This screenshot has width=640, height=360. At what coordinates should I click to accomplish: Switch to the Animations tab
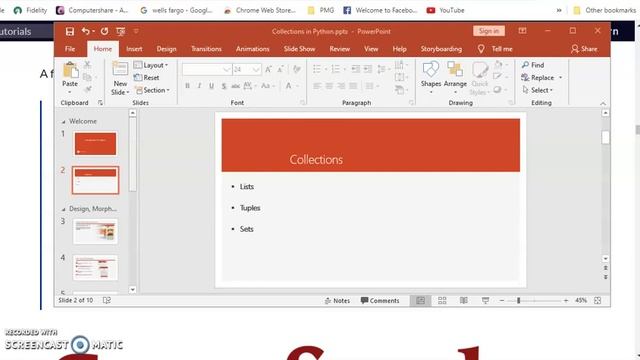pos(252,49)
